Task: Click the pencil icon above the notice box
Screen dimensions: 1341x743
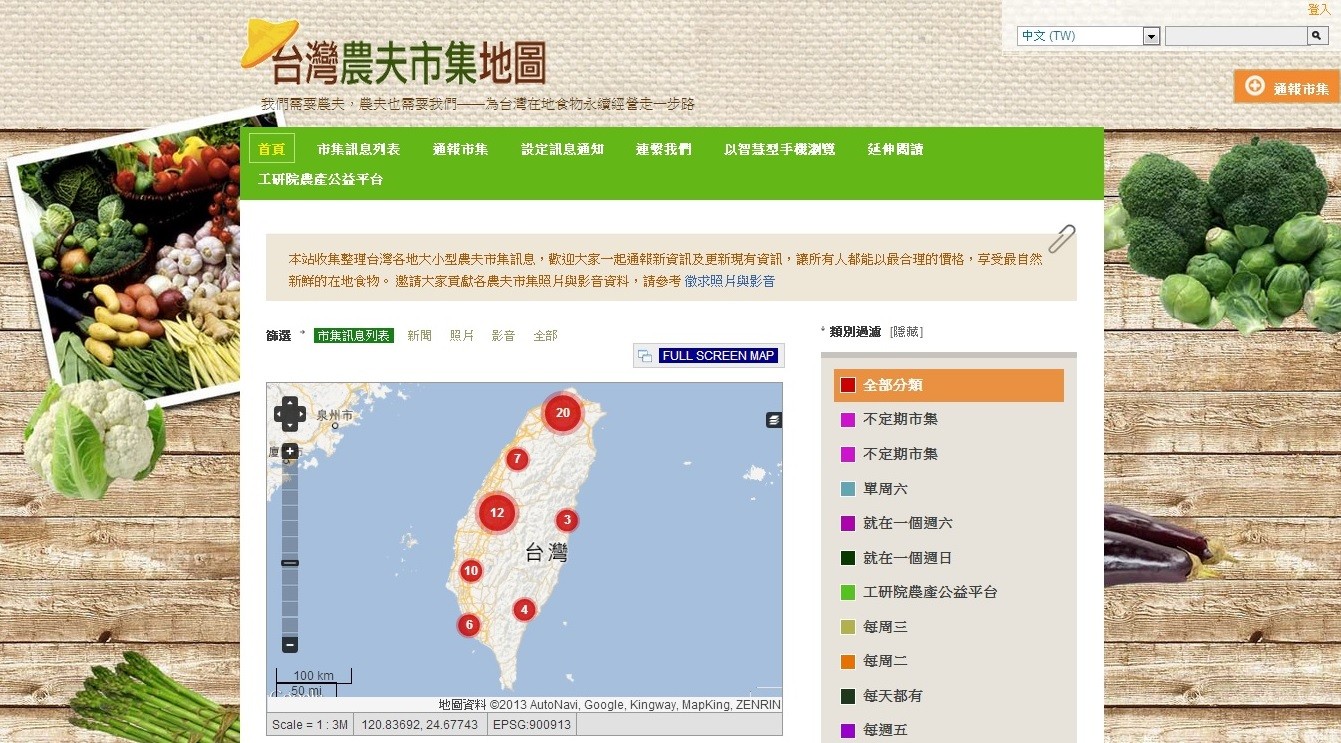Action: tap(1060, 238)
